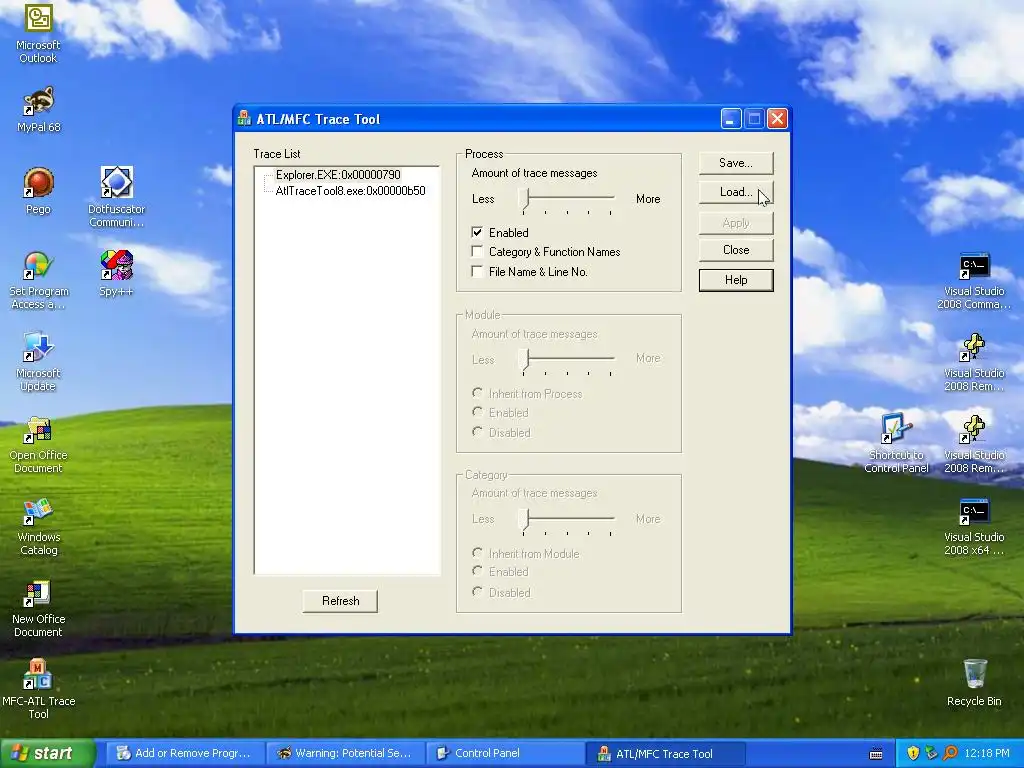Click ATL/MFC Trace Tool taskbar item
The width and height of the screenshot is (1024, 768).
[666, 754]
